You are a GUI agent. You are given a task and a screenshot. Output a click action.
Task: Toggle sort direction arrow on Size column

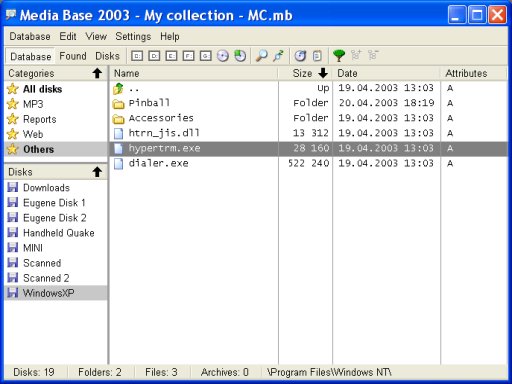[x=323, y=73]
